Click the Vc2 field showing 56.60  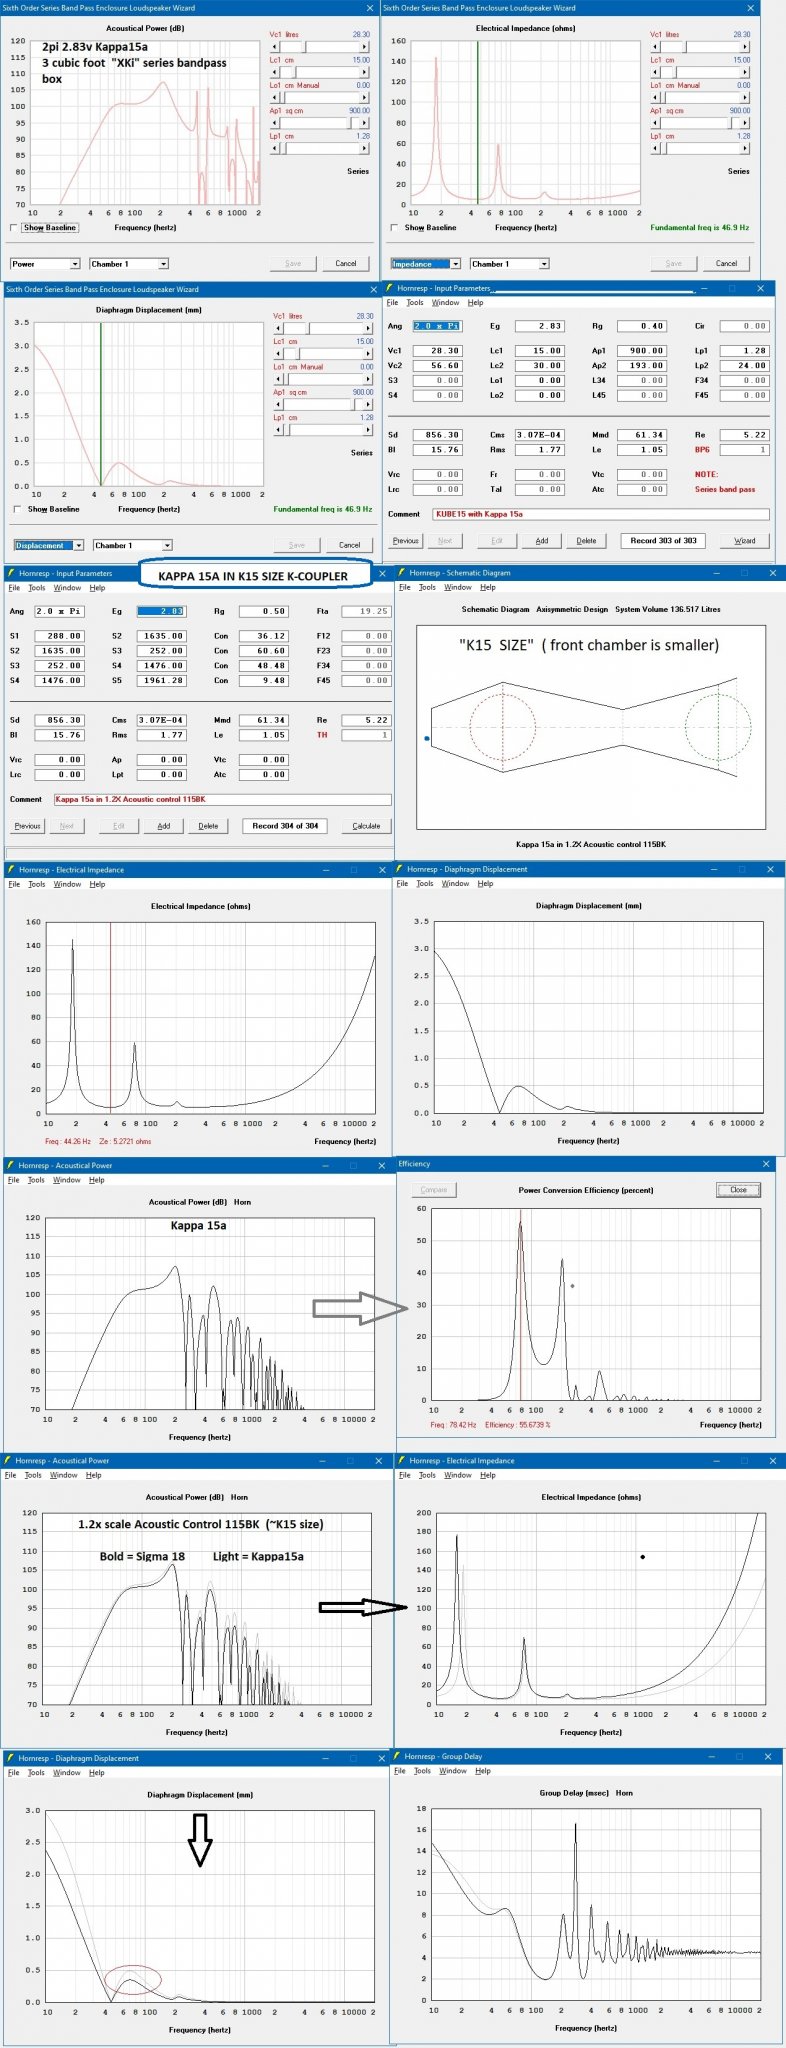[x=438, y=366]
